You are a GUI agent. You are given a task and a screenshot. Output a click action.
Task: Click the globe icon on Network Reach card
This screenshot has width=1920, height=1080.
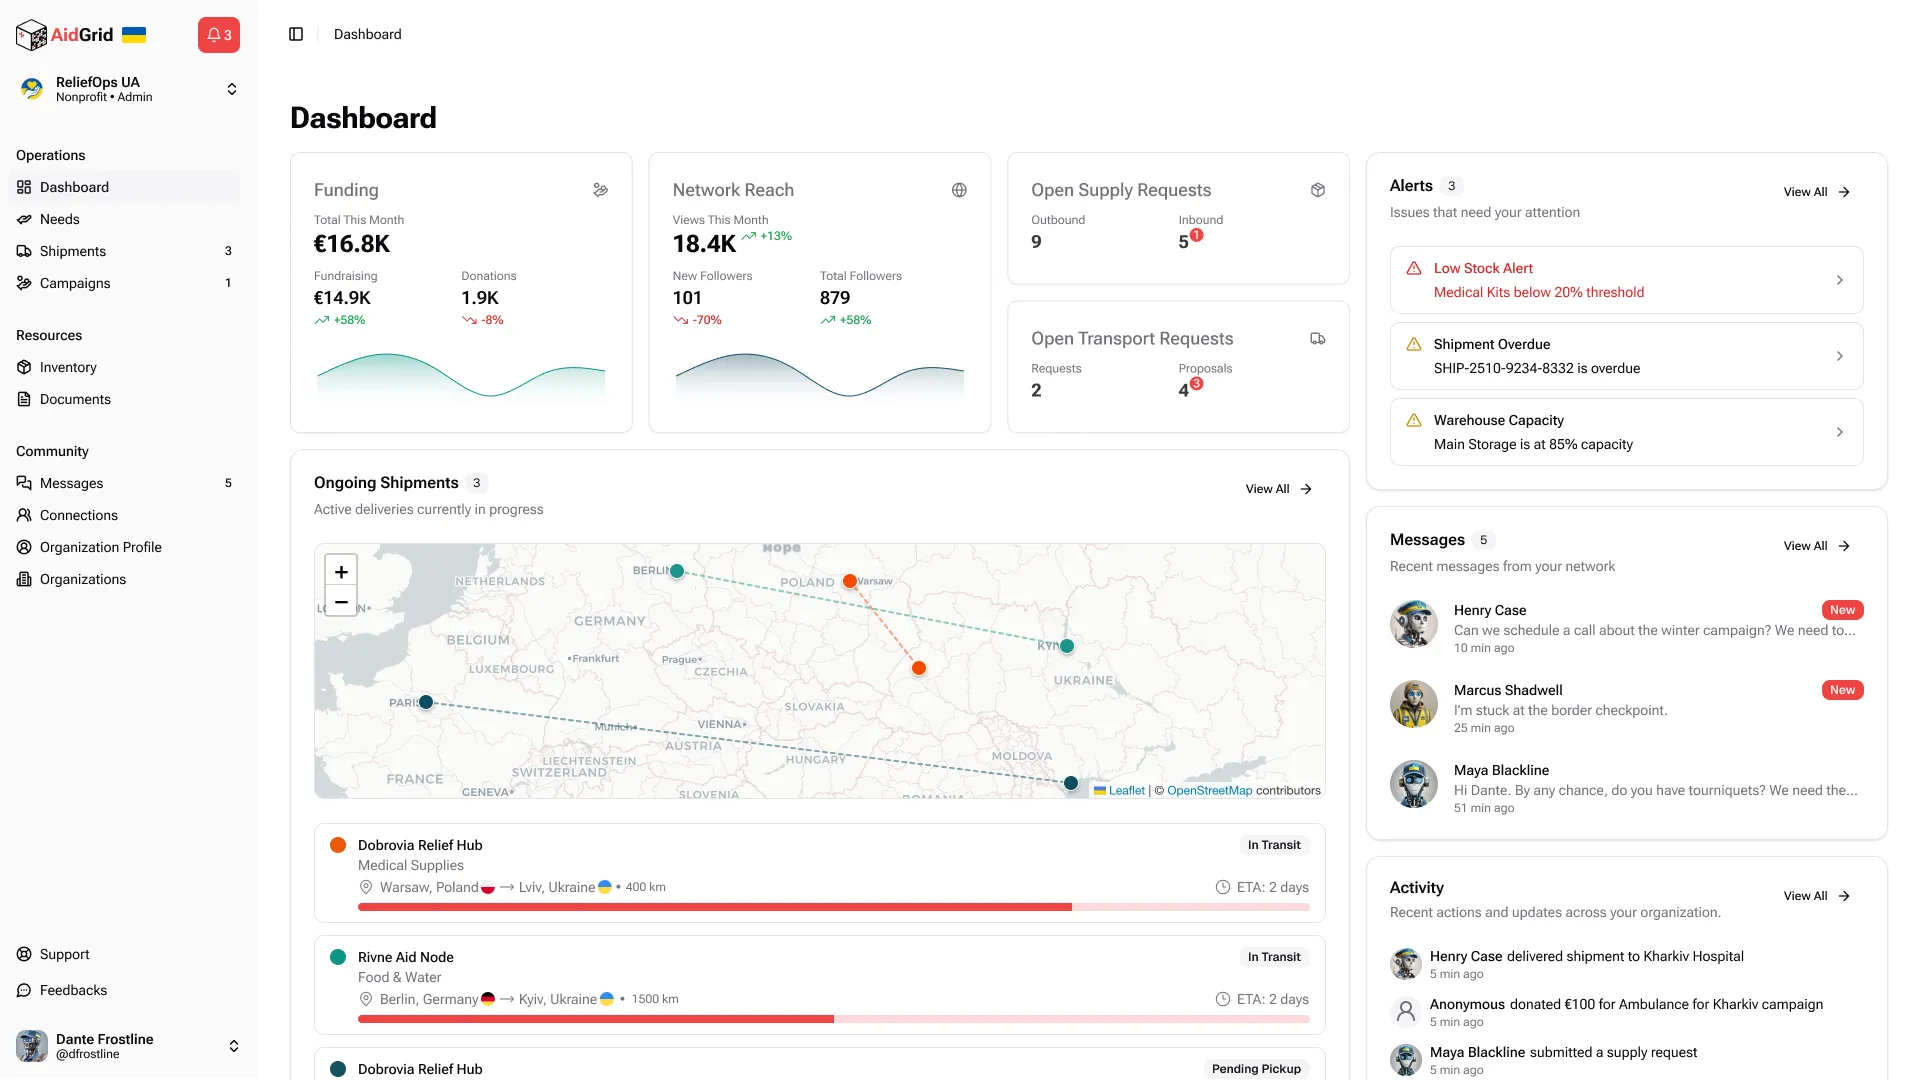[959, 190]
